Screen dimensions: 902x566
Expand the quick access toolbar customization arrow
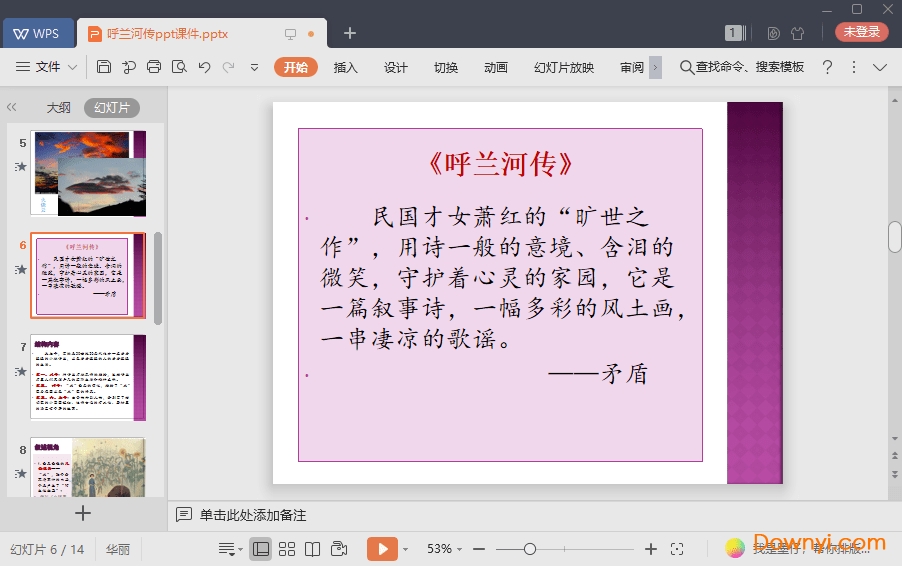[254, 67]
